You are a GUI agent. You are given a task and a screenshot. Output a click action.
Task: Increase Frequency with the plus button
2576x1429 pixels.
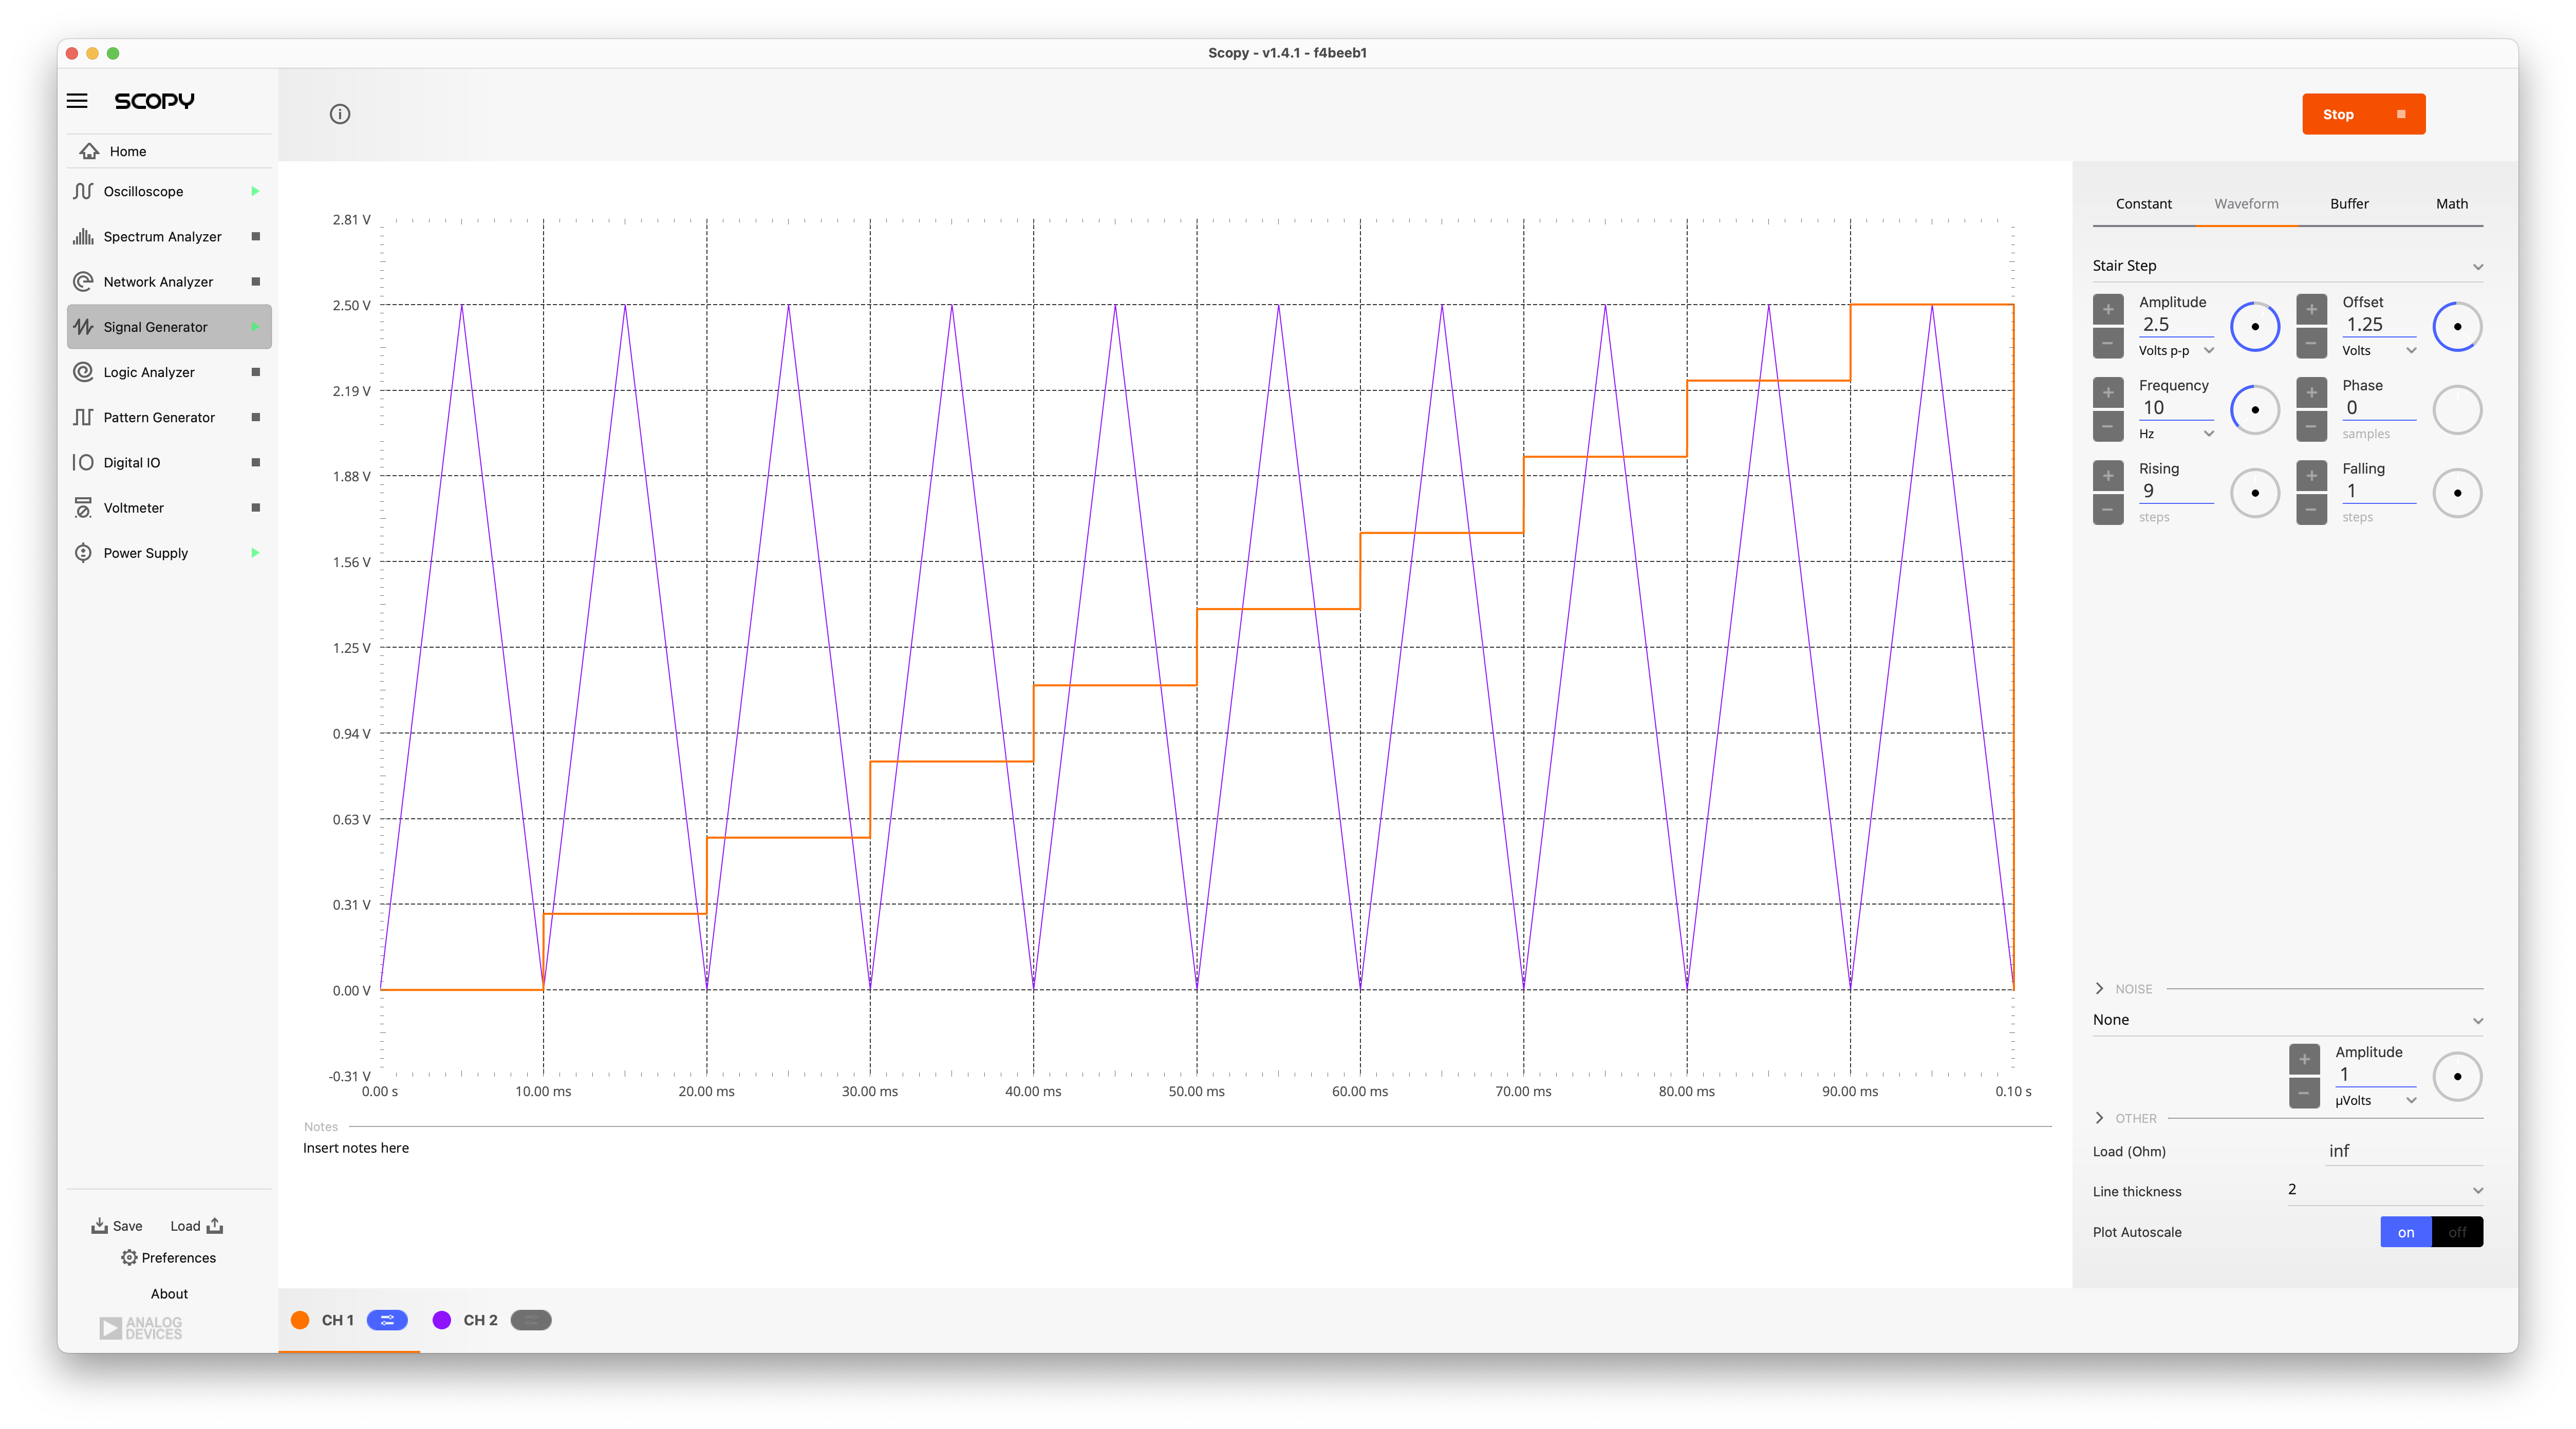(2108, 392)
